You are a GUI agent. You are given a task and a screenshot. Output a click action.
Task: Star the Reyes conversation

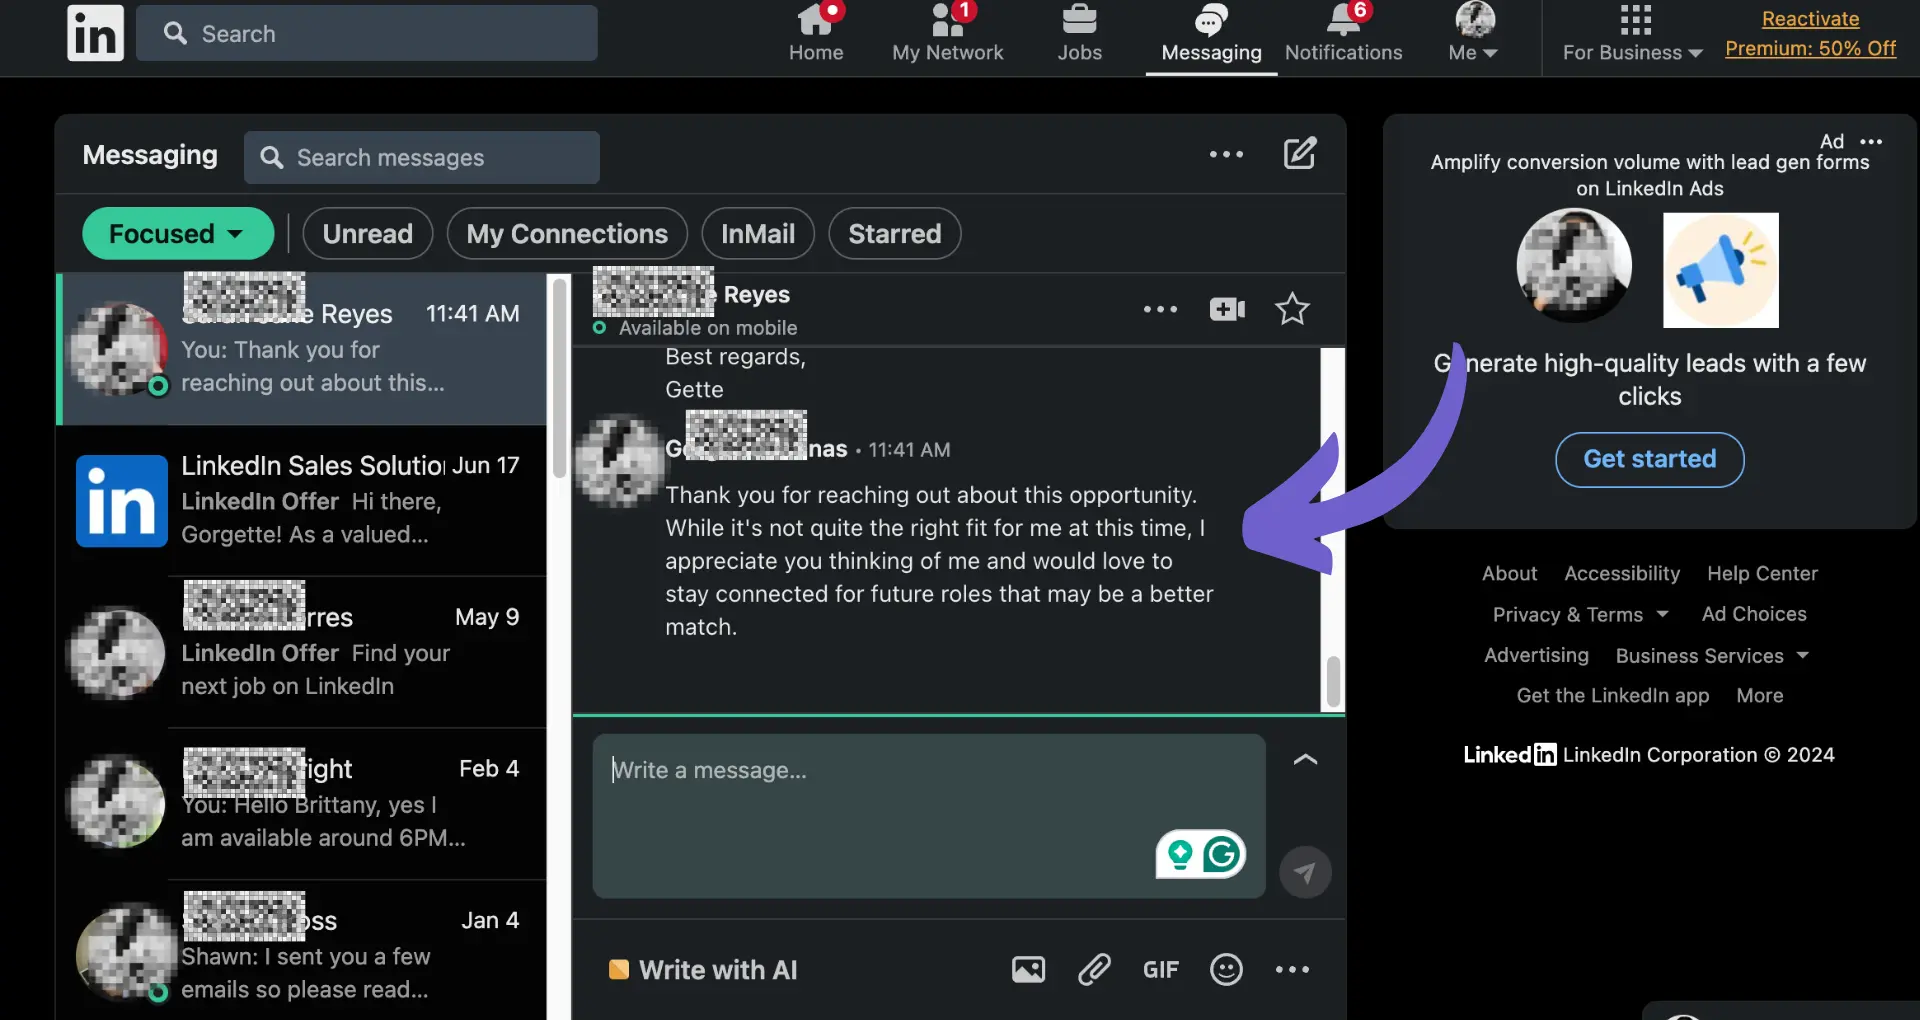pyautogui.click(x=1292, y=309)
